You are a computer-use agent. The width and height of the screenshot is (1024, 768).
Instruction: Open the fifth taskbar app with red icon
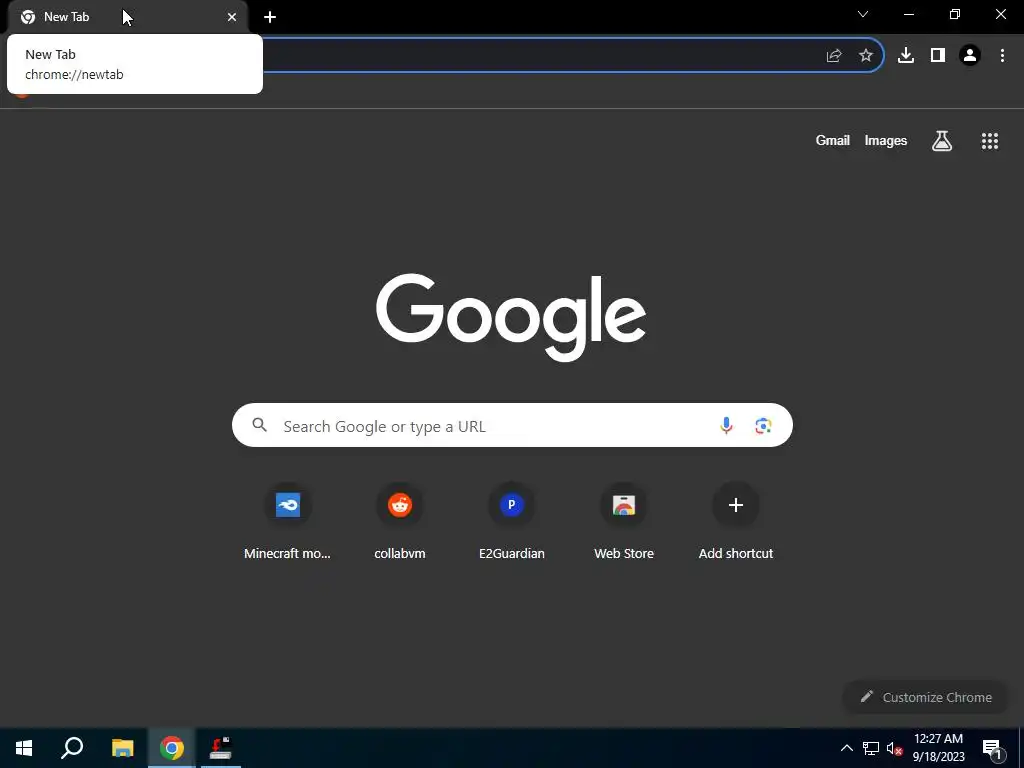point(221,748)
